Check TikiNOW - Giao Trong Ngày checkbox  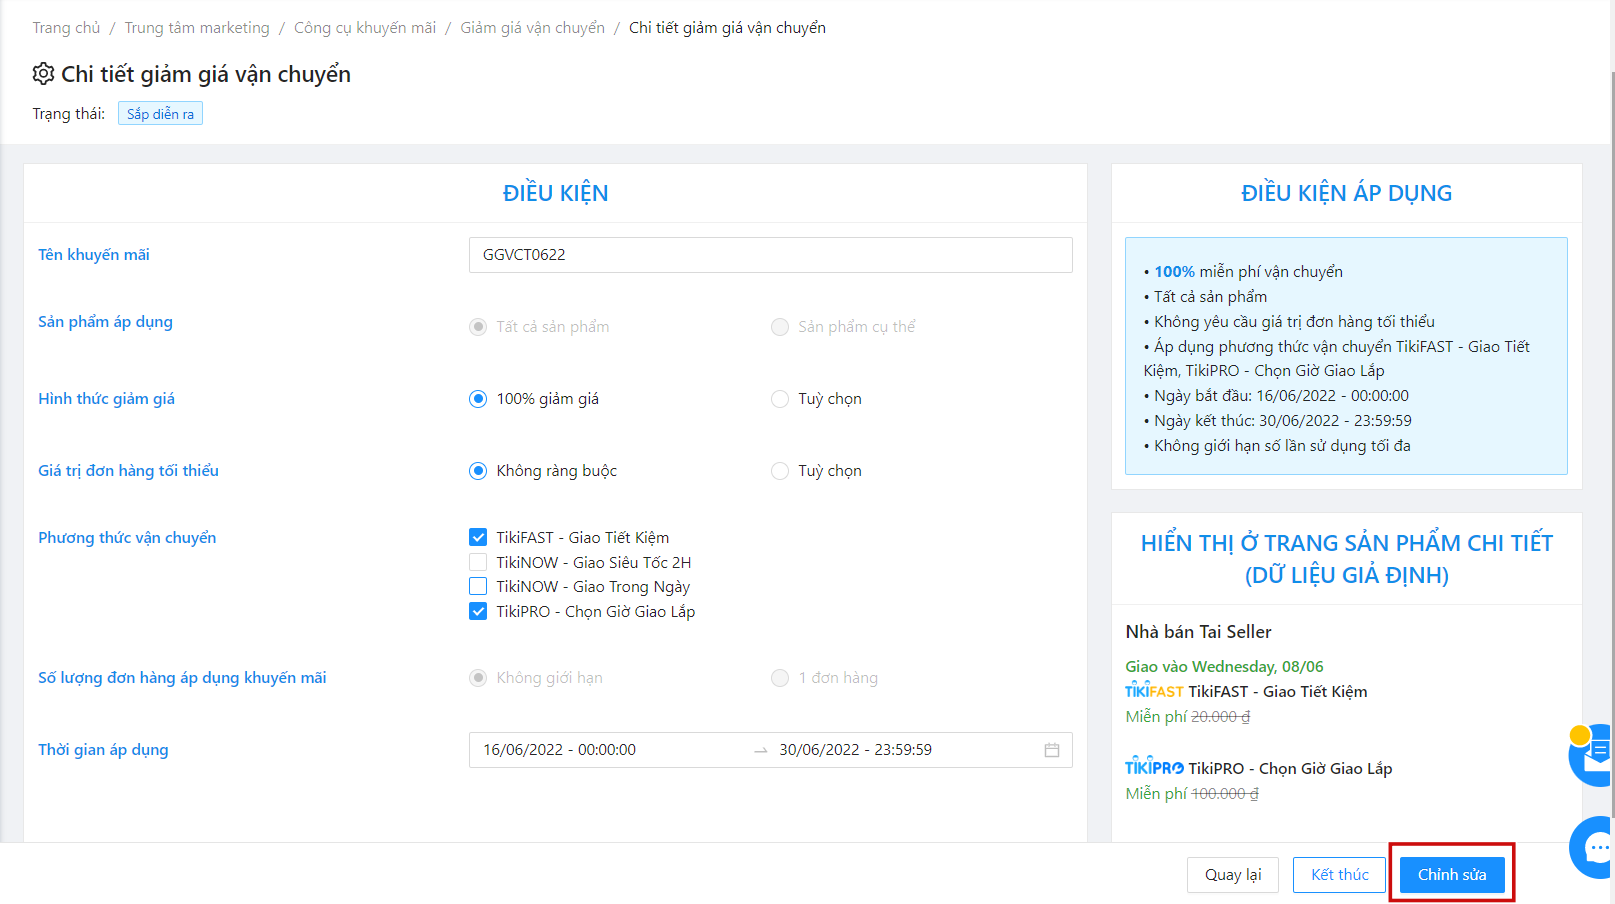pos(478,586)
